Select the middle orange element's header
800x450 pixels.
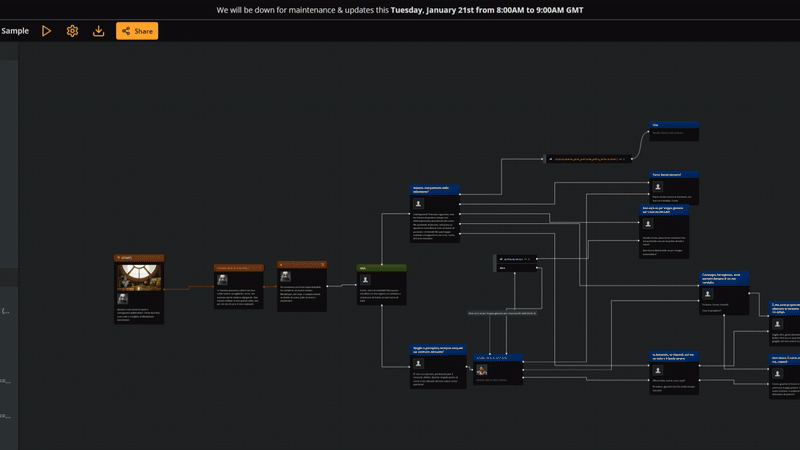click(239, 268)
